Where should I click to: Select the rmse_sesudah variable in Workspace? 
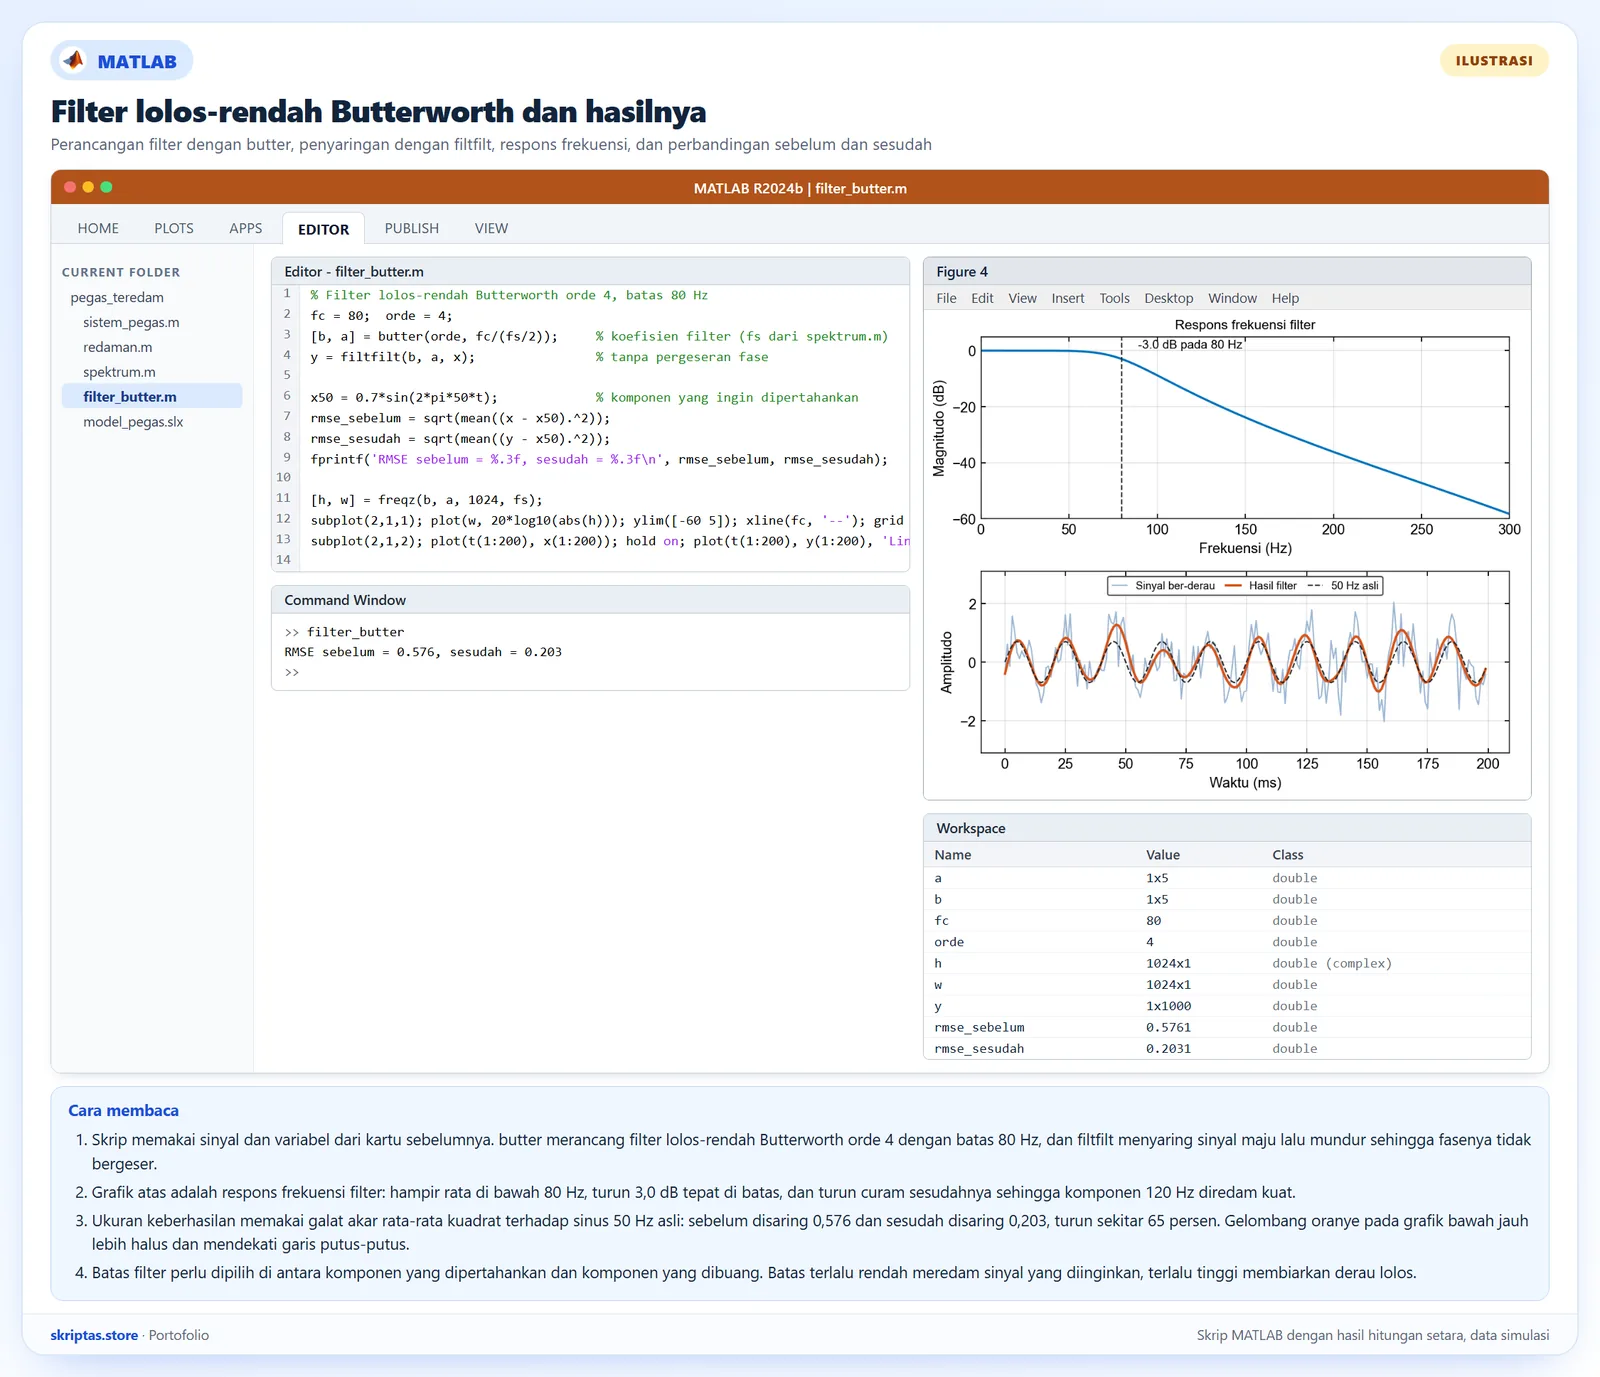(1227, 1048)
